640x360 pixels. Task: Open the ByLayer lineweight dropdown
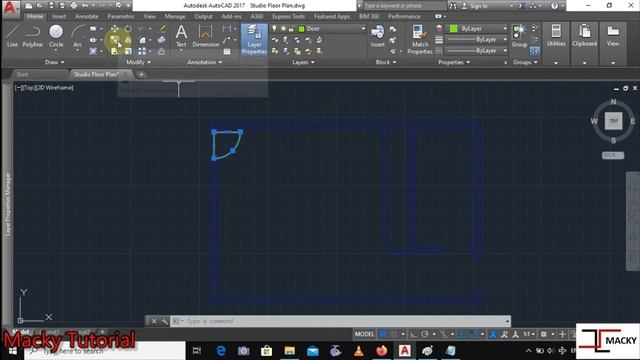pos(505,40)
